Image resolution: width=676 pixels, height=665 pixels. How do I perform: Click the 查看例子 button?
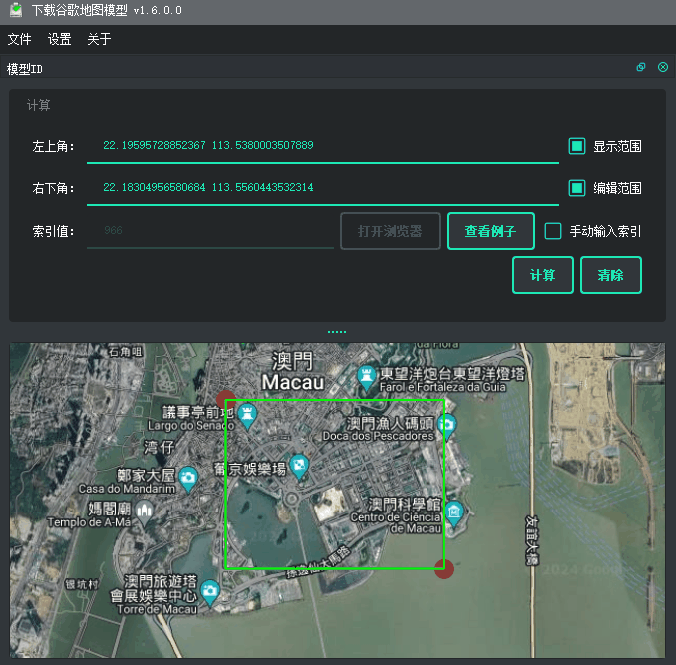[x=491, y=231]
